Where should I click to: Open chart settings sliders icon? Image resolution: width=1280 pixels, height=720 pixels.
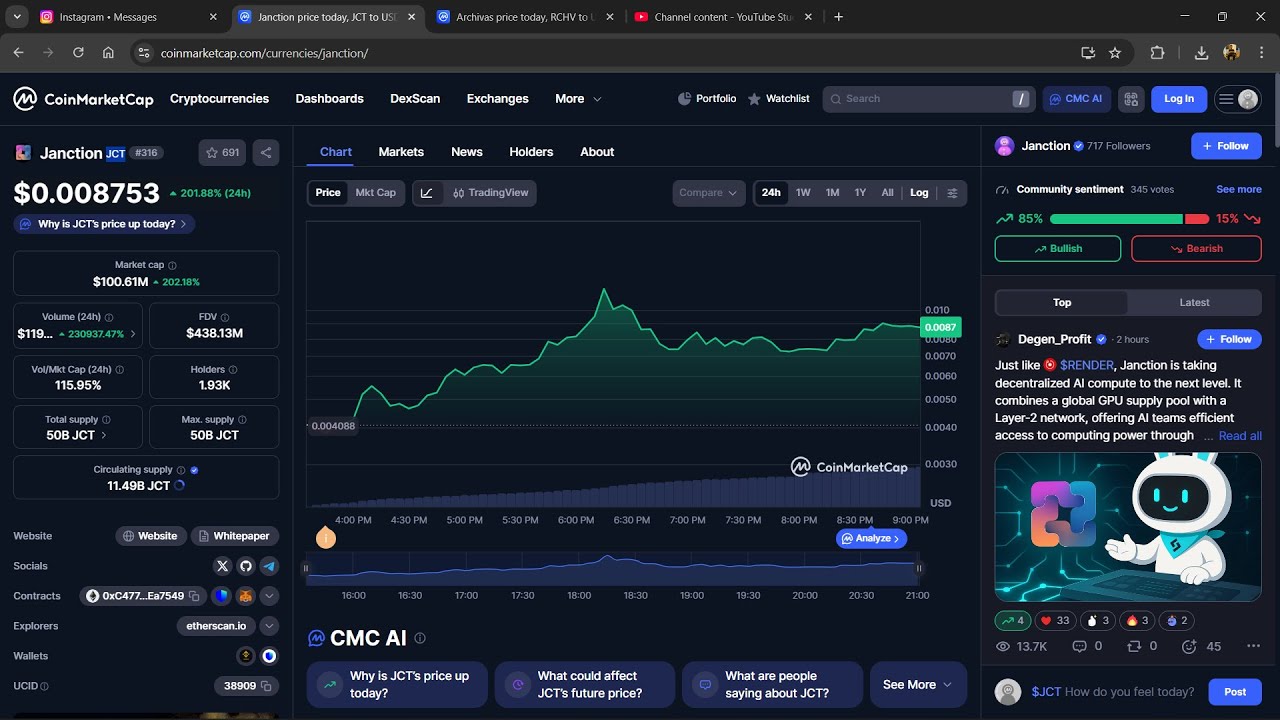click(x=952, y=193)
